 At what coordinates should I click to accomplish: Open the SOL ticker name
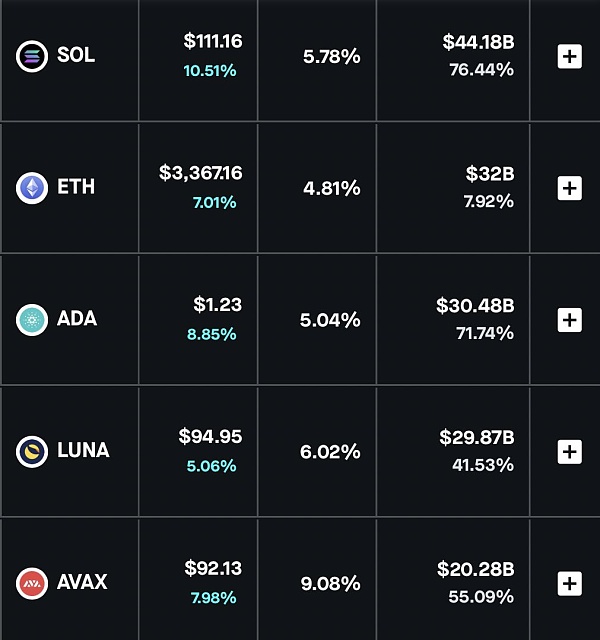(76, 56)
